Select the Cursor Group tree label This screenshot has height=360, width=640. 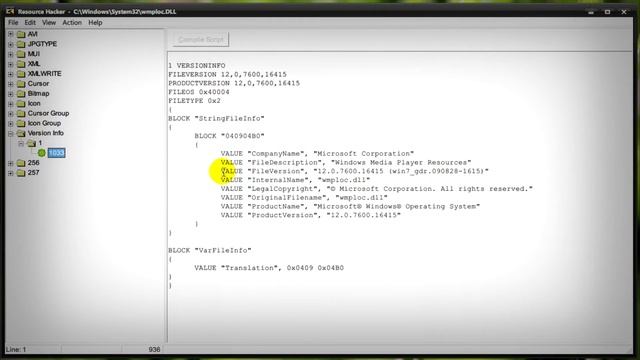[x=48, y=113]
